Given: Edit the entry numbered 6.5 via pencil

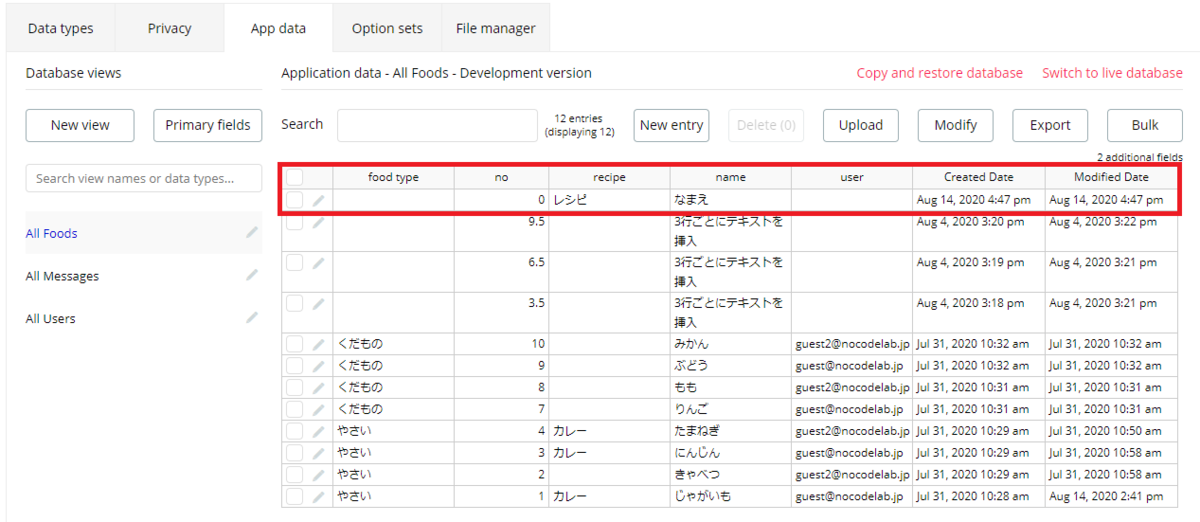Looking at the screenshot, I should [318, 263].
